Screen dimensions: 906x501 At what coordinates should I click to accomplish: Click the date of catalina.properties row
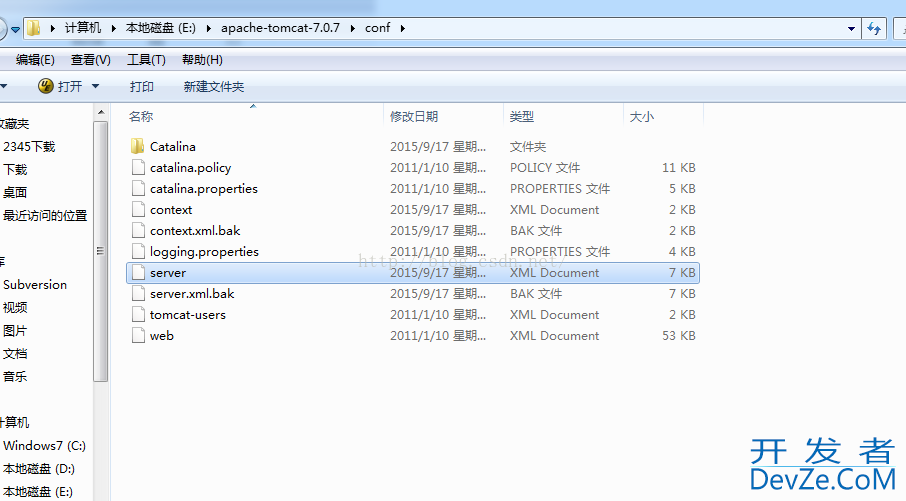click(x=438, y=189)
